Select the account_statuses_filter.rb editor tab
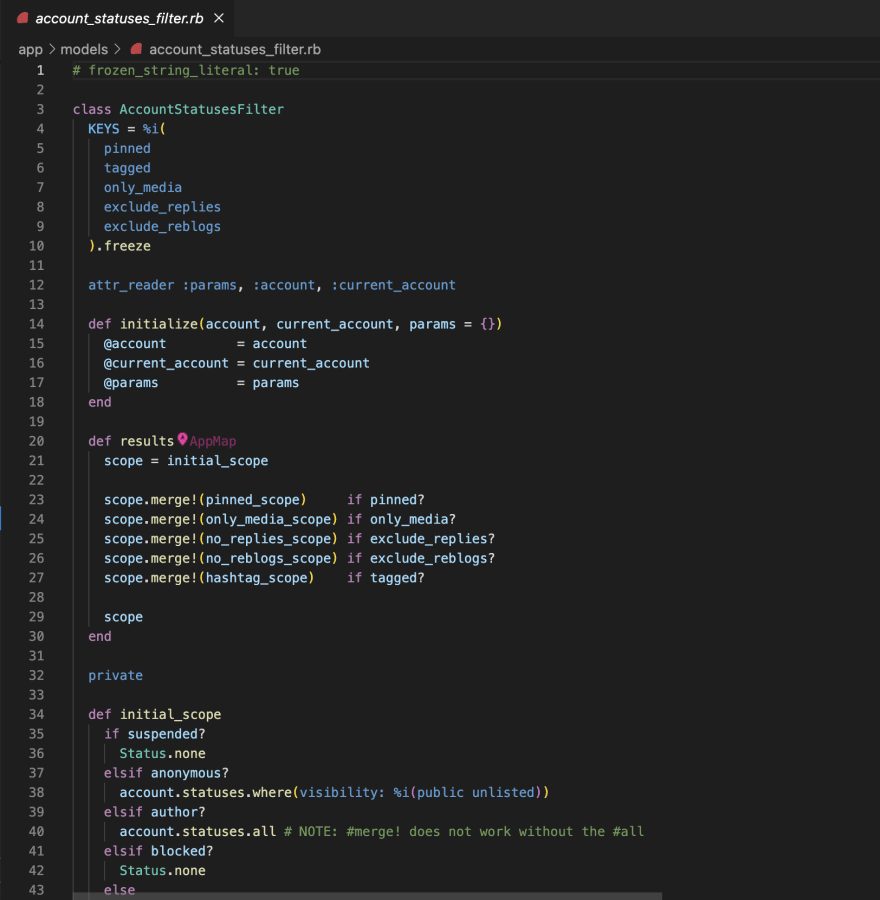The height and width of the screenshot is (900, 880). tap(117, 18)
